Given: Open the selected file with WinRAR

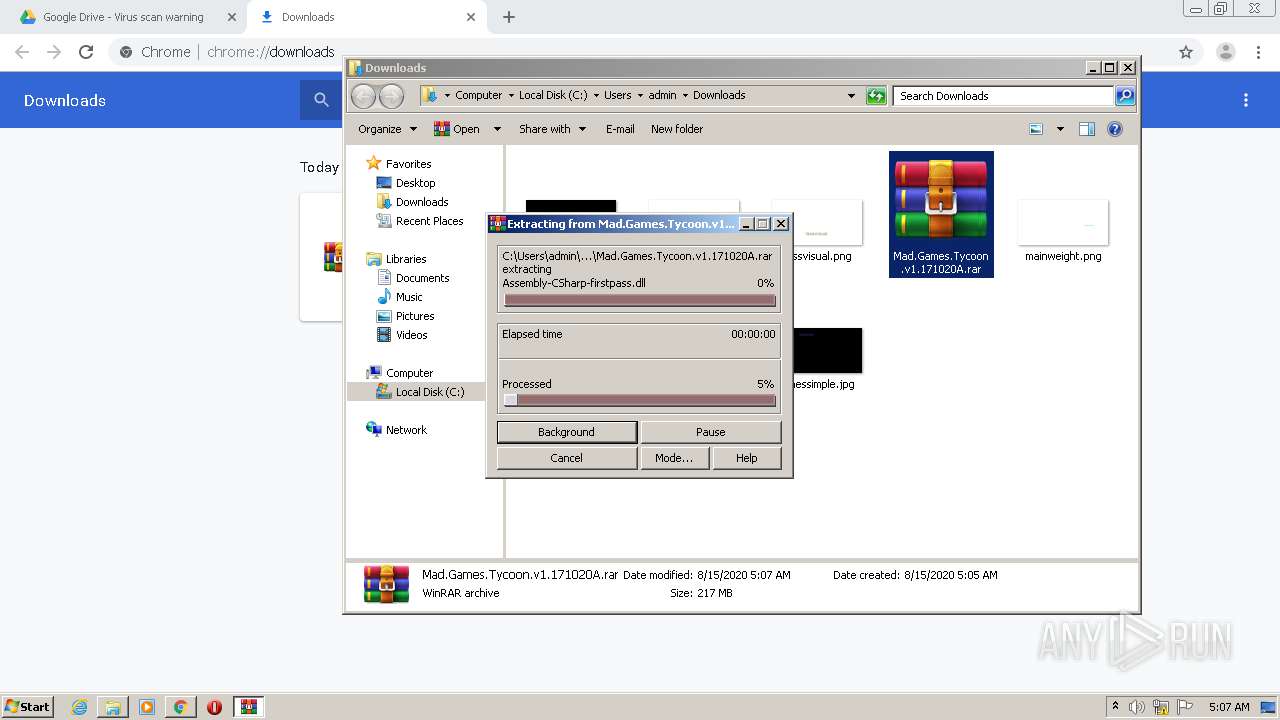Looking at the screenshot, I should (456, 129).
